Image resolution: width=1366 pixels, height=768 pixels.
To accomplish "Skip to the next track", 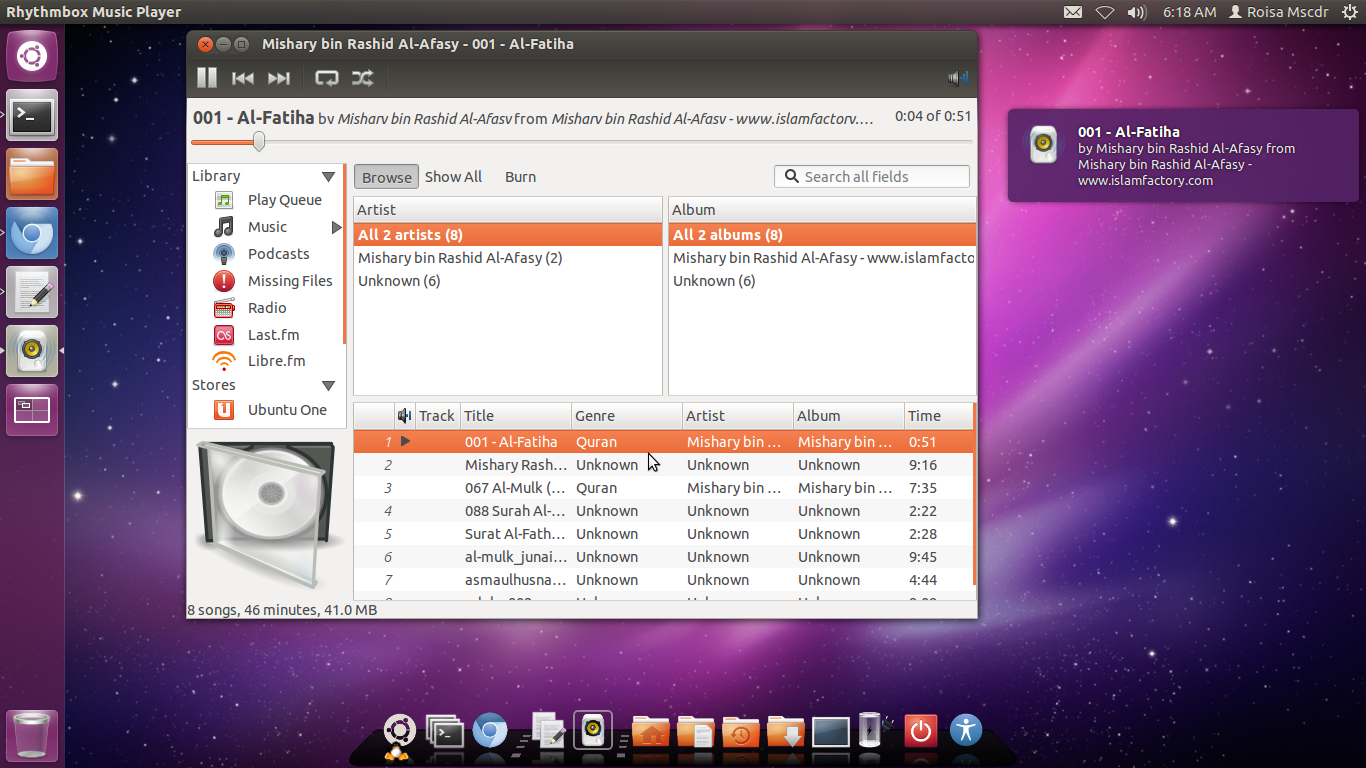I will click(x=279, y=78).
